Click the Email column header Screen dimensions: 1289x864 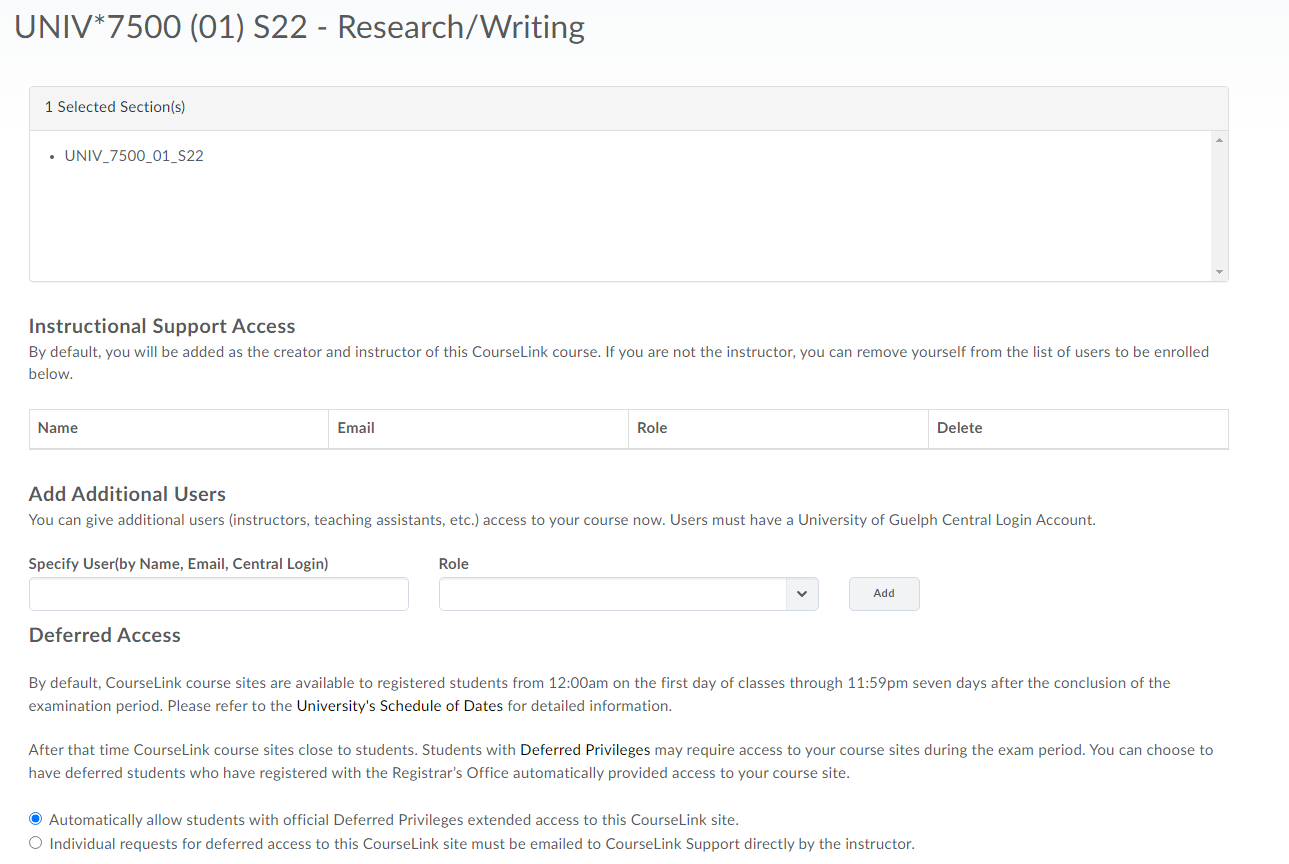point(478,428)
